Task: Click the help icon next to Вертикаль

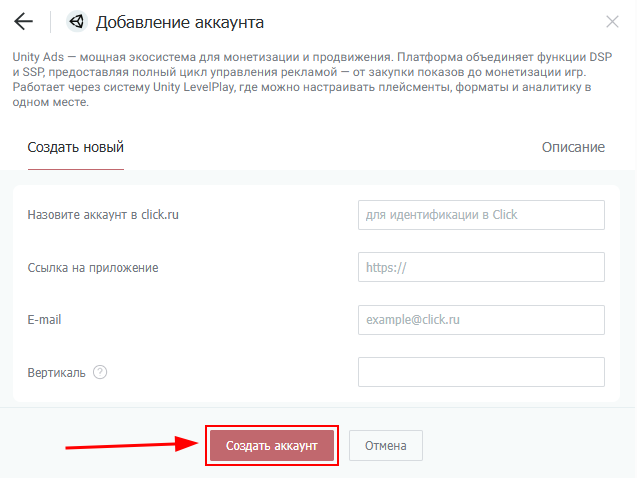Action: pos(100,372)
